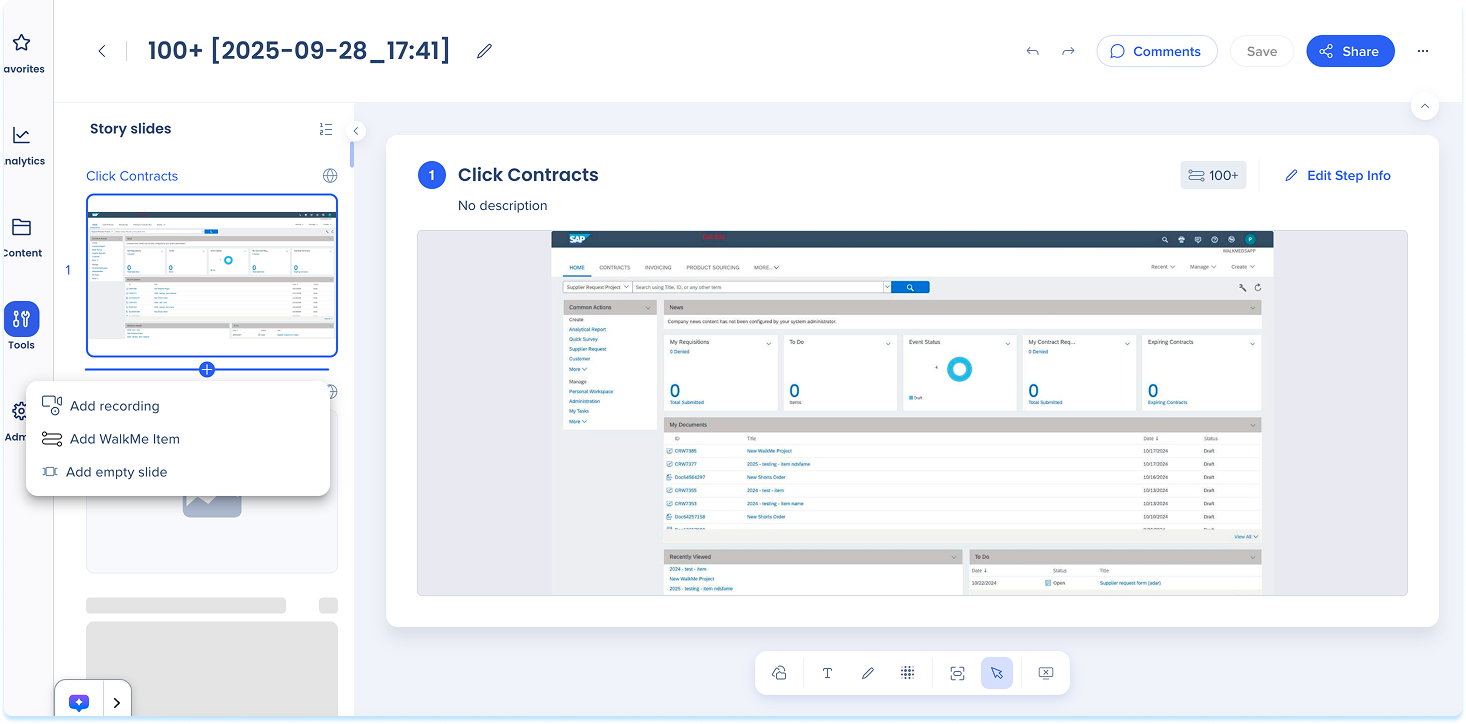1466x724 pixels.
Task: Open the Comments panel
Action: pyautogui.click(x=1156, y=51)
